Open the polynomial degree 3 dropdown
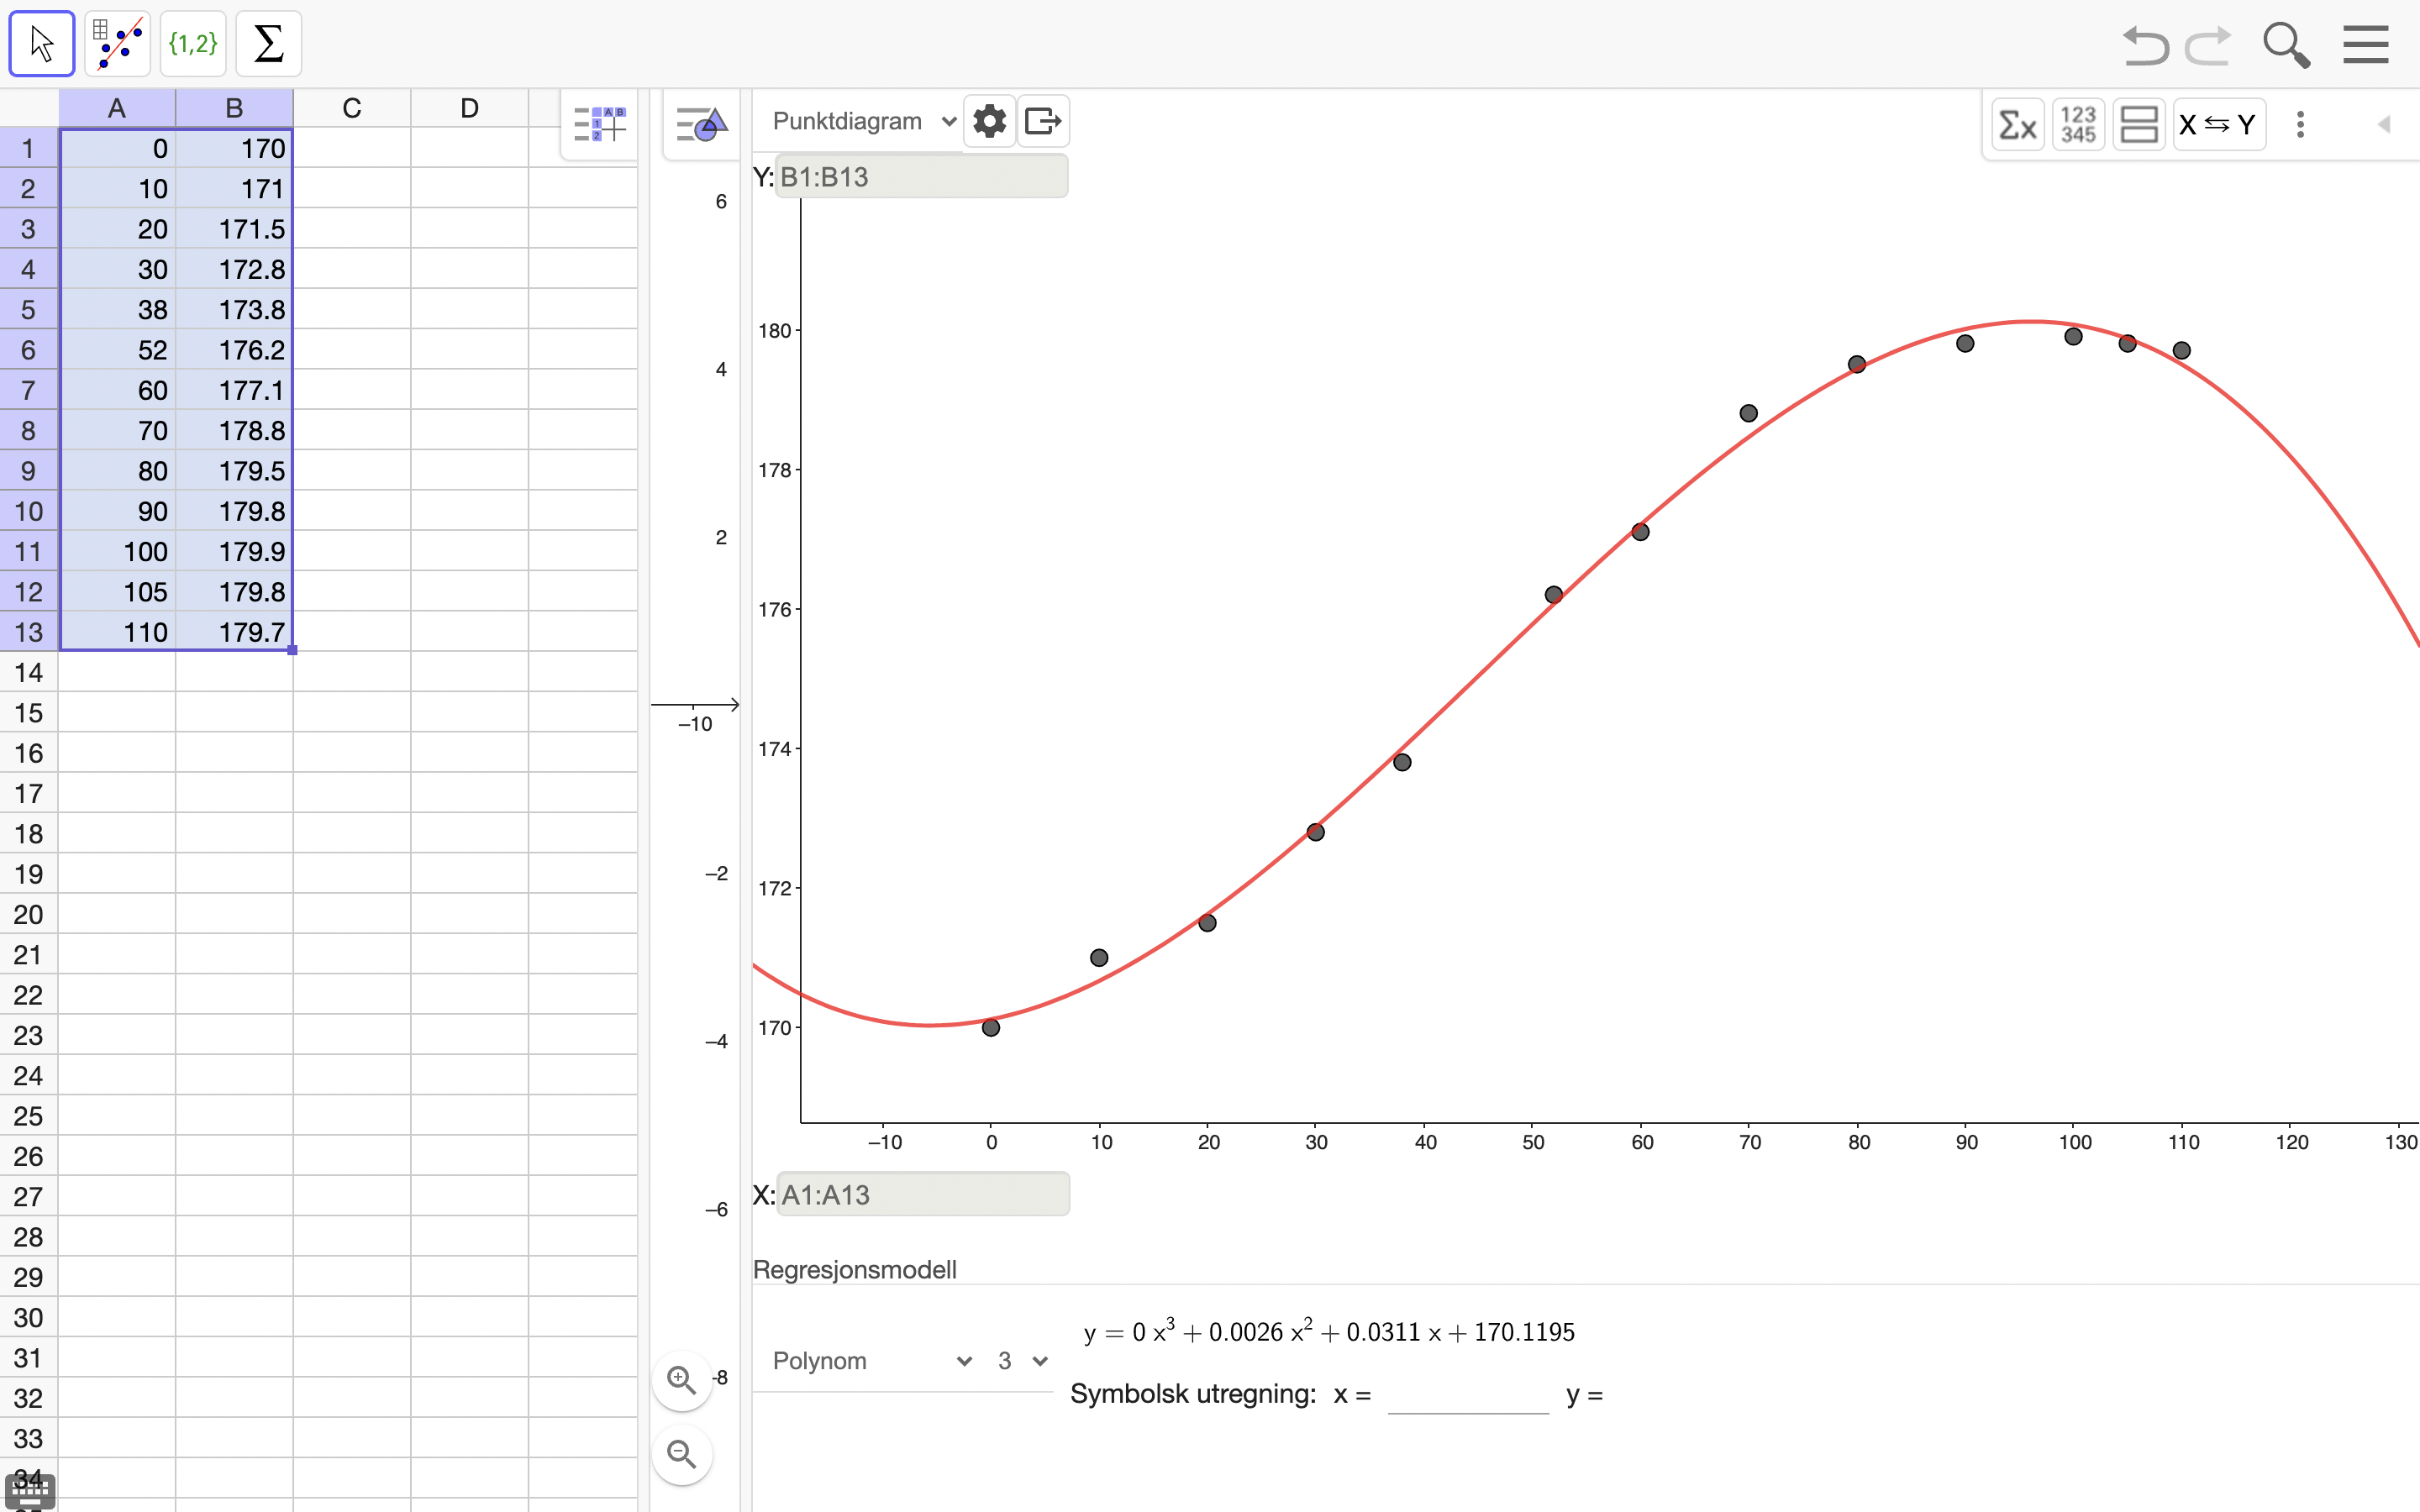This screenshot has width=2420, height=1512. pos(1022,1361)
